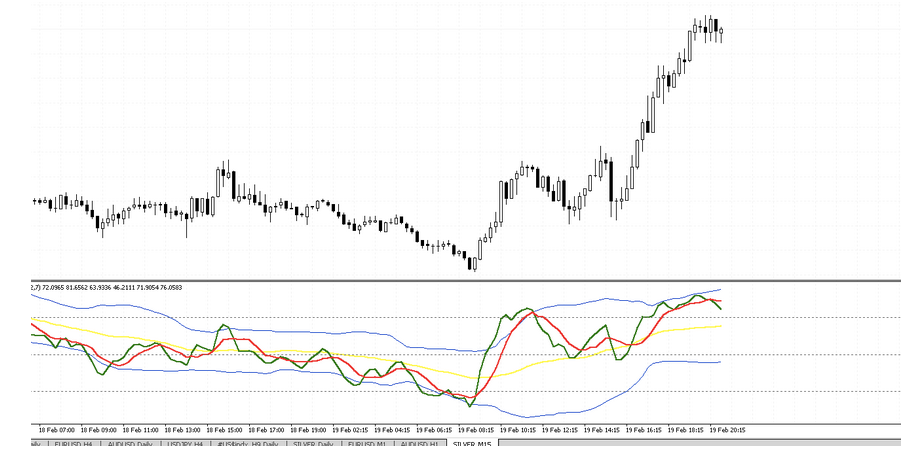Click the right end of the lower blue band
This screenshot has height=451, width=905.
coord(720,362)
